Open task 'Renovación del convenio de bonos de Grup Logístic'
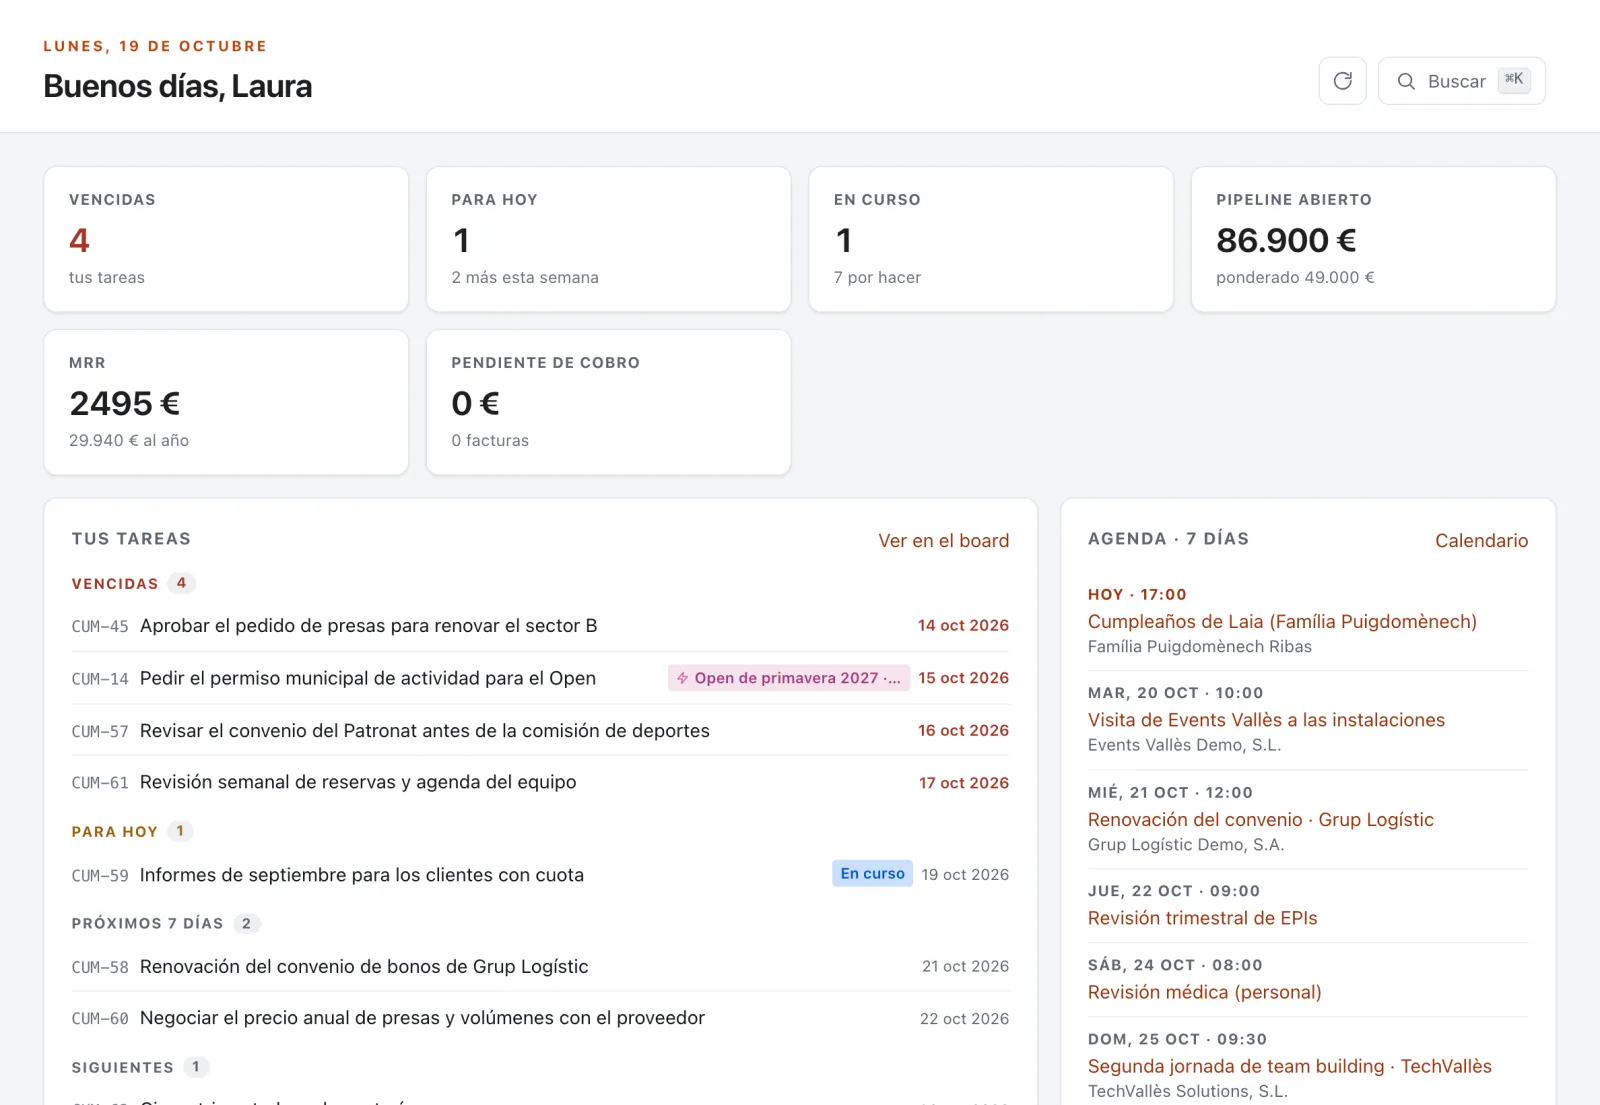This screenshot has width=1600, height=1105. click(x=540, y=967)
